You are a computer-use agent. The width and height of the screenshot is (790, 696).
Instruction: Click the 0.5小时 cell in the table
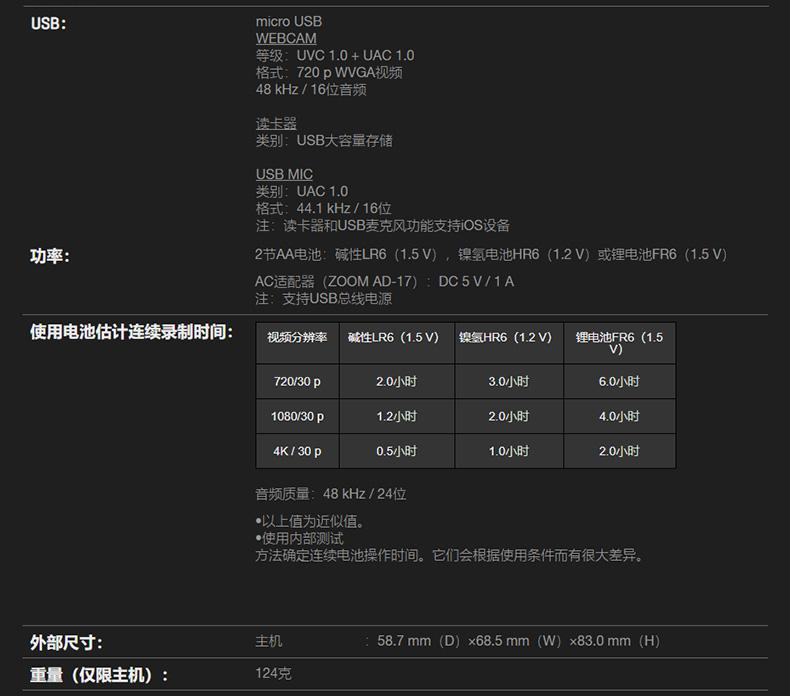point(396,452)
